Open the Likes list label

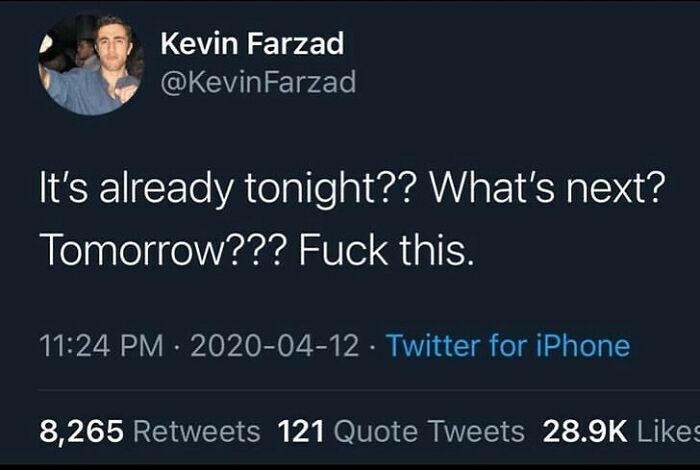click(x=668, y=432)
